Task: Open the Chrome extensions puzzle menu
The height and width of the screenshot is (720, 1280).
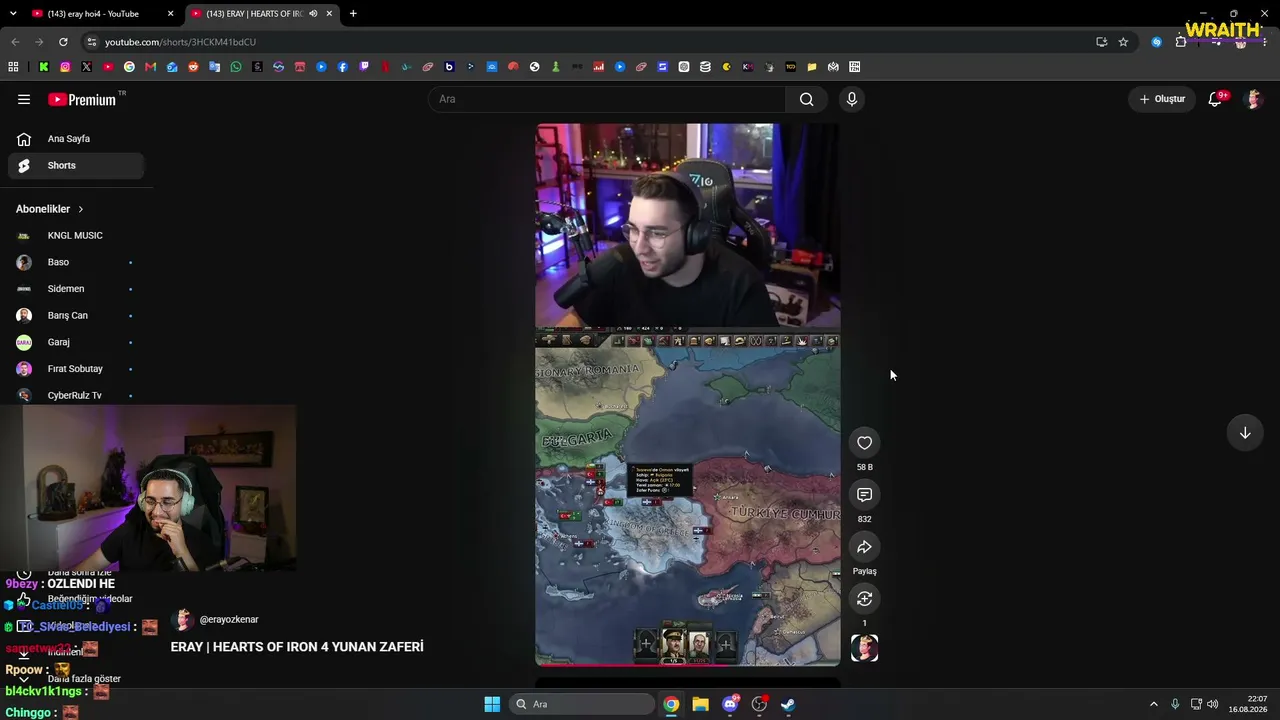Action: (1181, 42)
